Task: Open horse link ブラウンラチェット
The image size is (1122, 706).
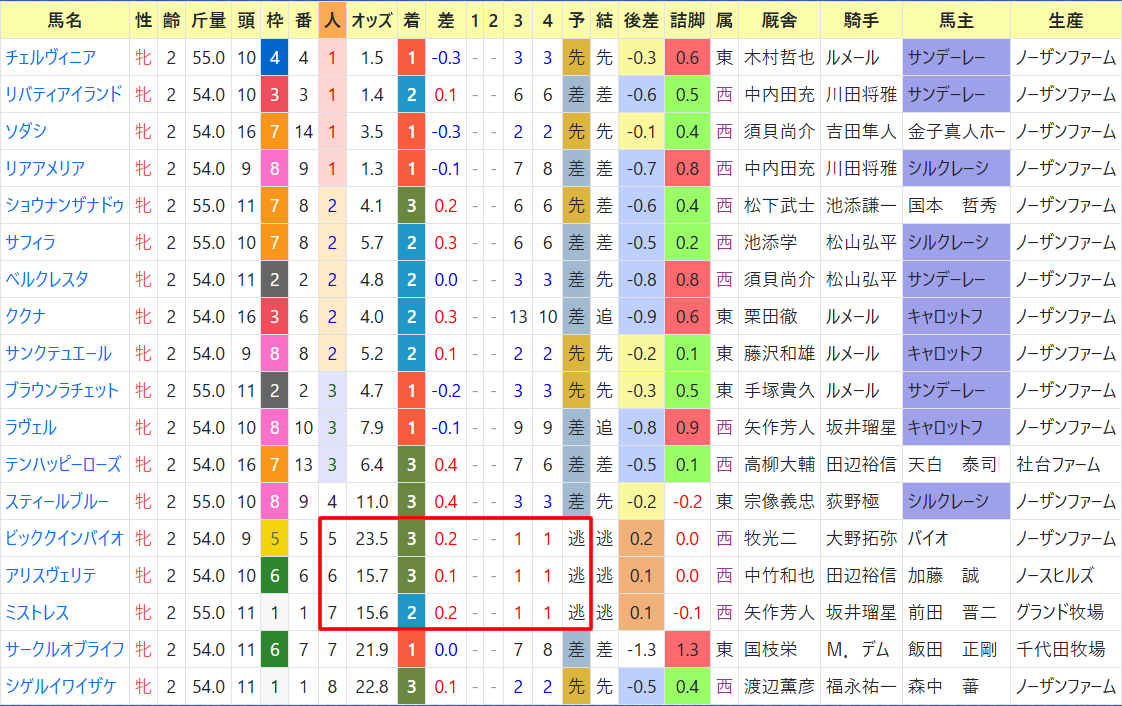Action: 62,391
